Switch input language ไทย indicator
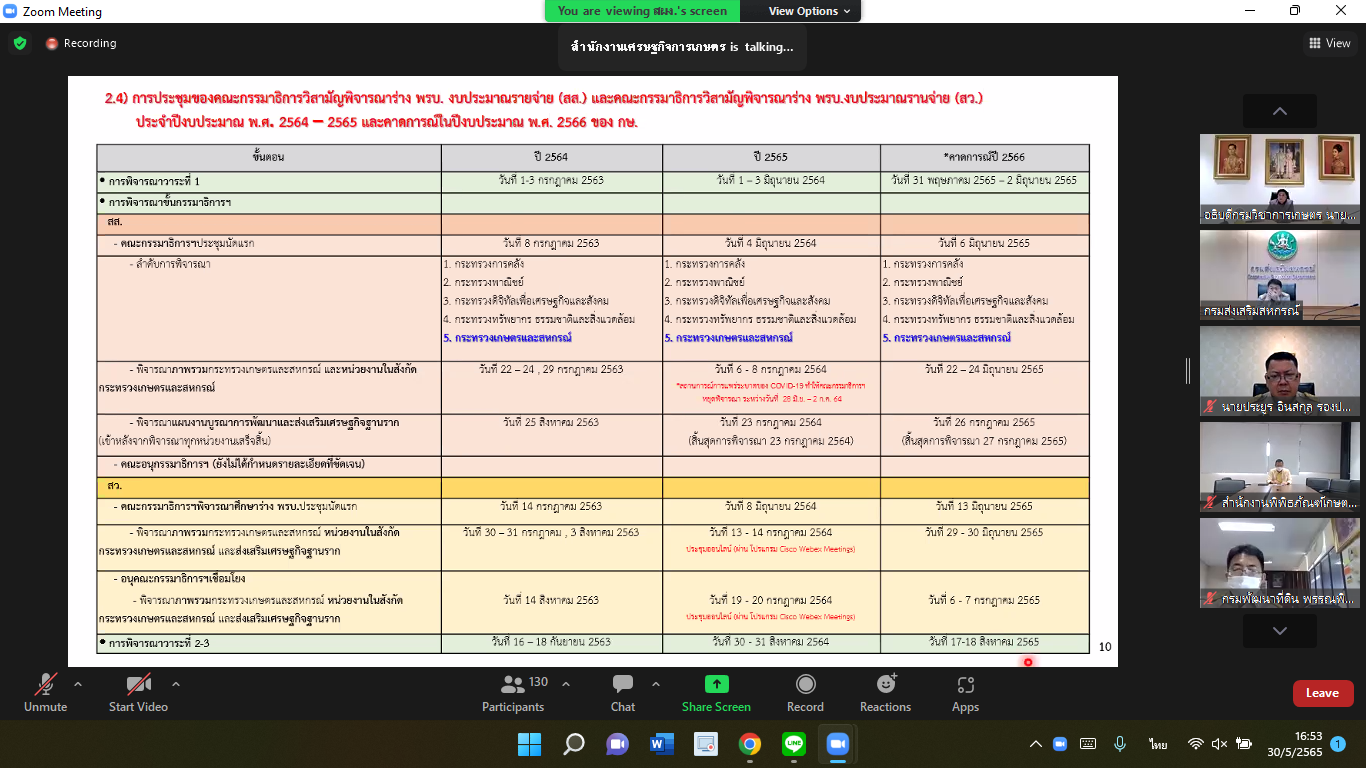The image size is (1366, 768). (1158, 744)
